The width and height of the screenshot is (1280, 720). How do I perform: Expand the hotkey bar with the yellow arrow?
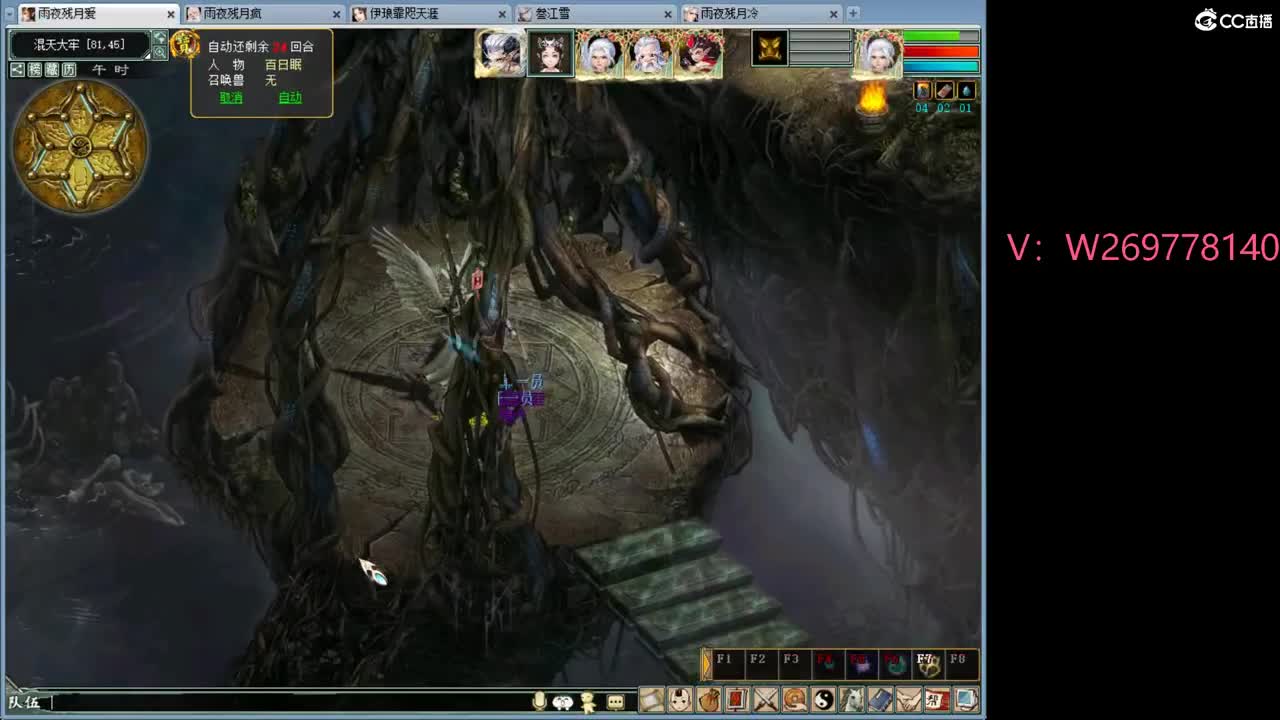pos(706,664)
